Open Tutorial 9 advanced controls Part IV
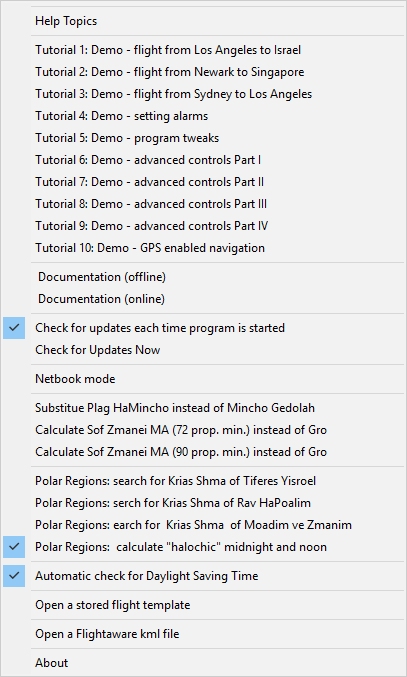407x677 pixels. coord(203,226)
